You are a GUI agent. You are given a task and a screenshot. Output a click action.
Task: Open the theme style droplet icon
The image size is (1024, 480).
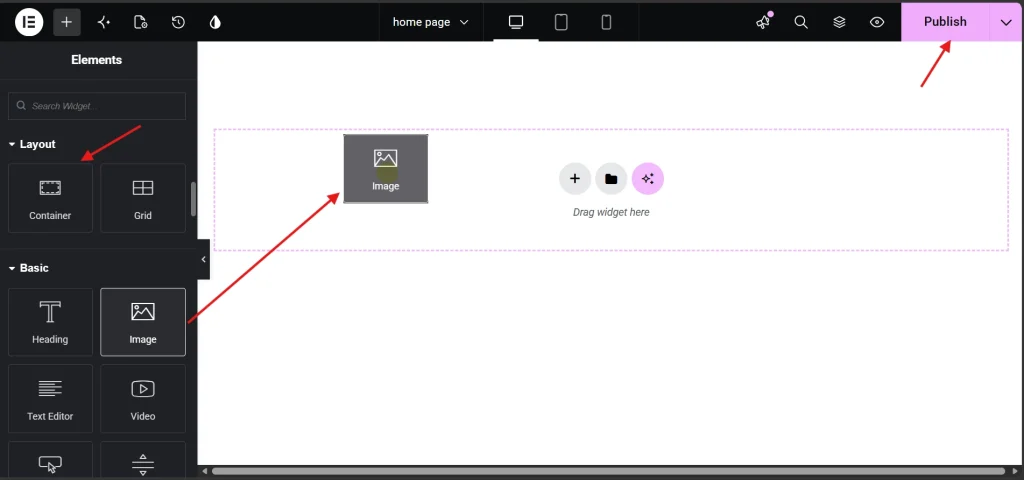click(215, 22)
